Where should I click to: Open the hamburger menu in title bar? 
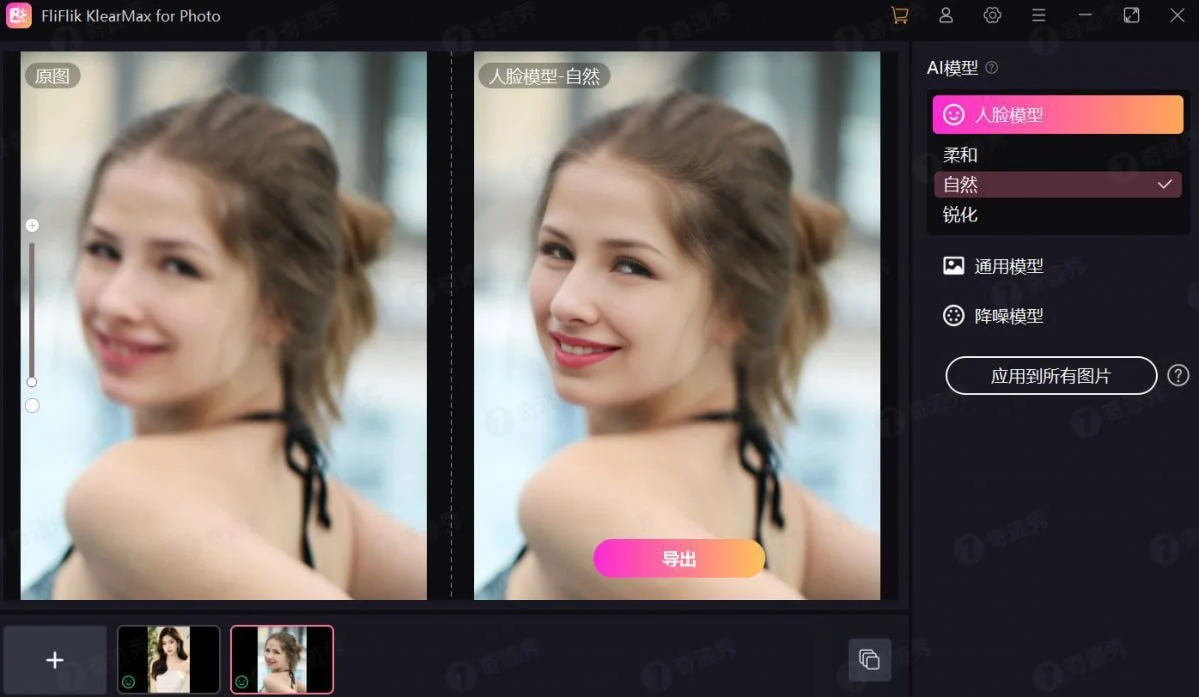(x=1039, y=16)
